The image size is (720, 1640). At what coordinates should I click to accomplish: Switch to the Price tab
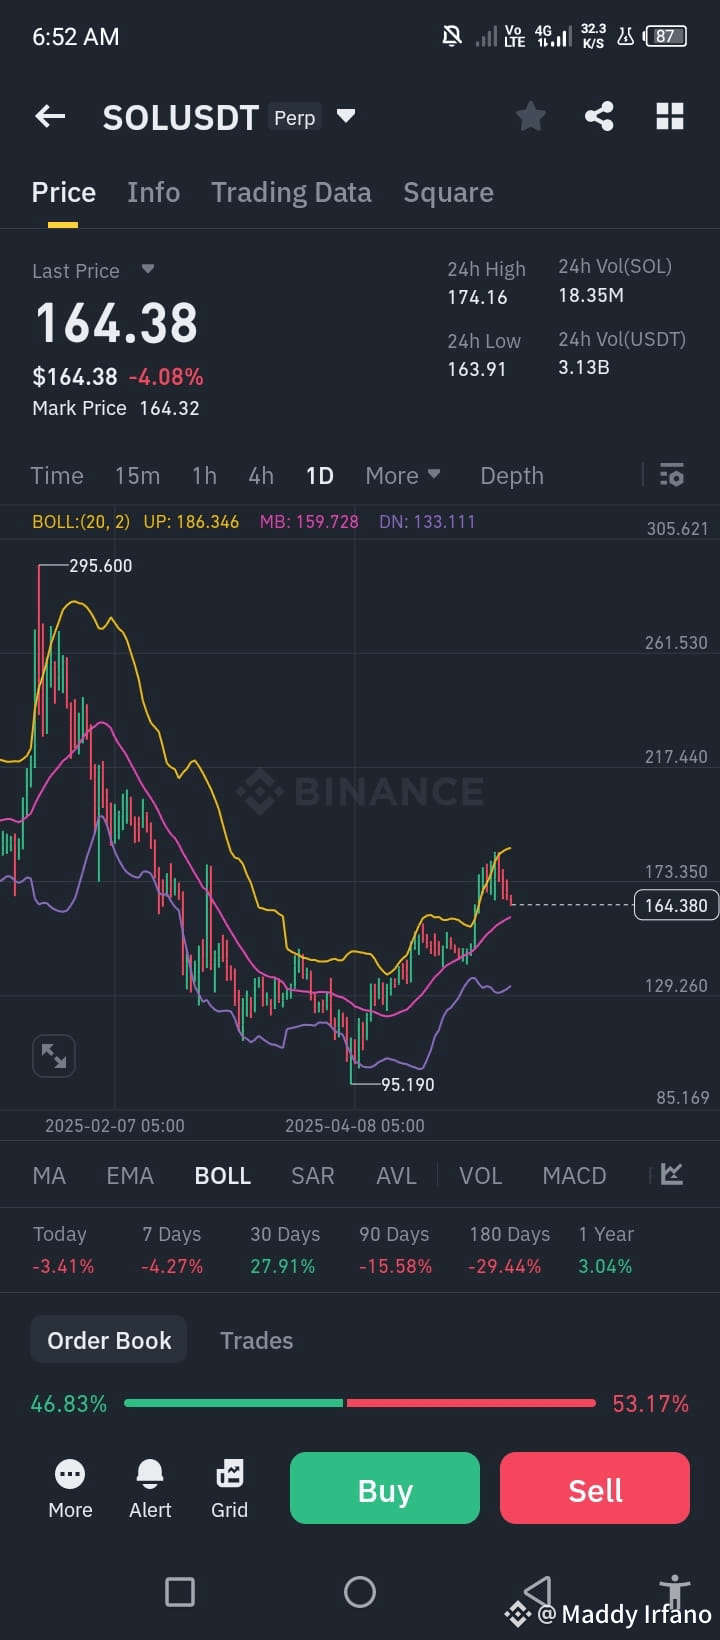click(x=64, y=192)
